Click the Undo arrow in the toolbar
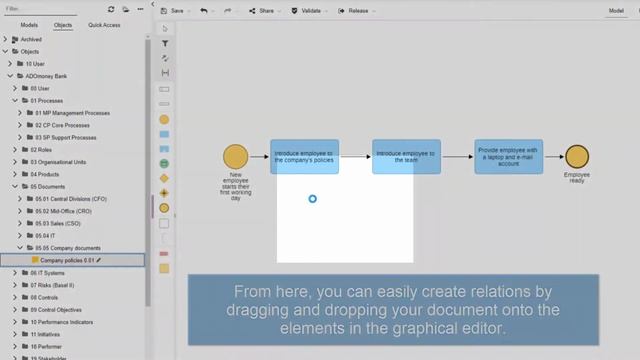 point(204,11)
